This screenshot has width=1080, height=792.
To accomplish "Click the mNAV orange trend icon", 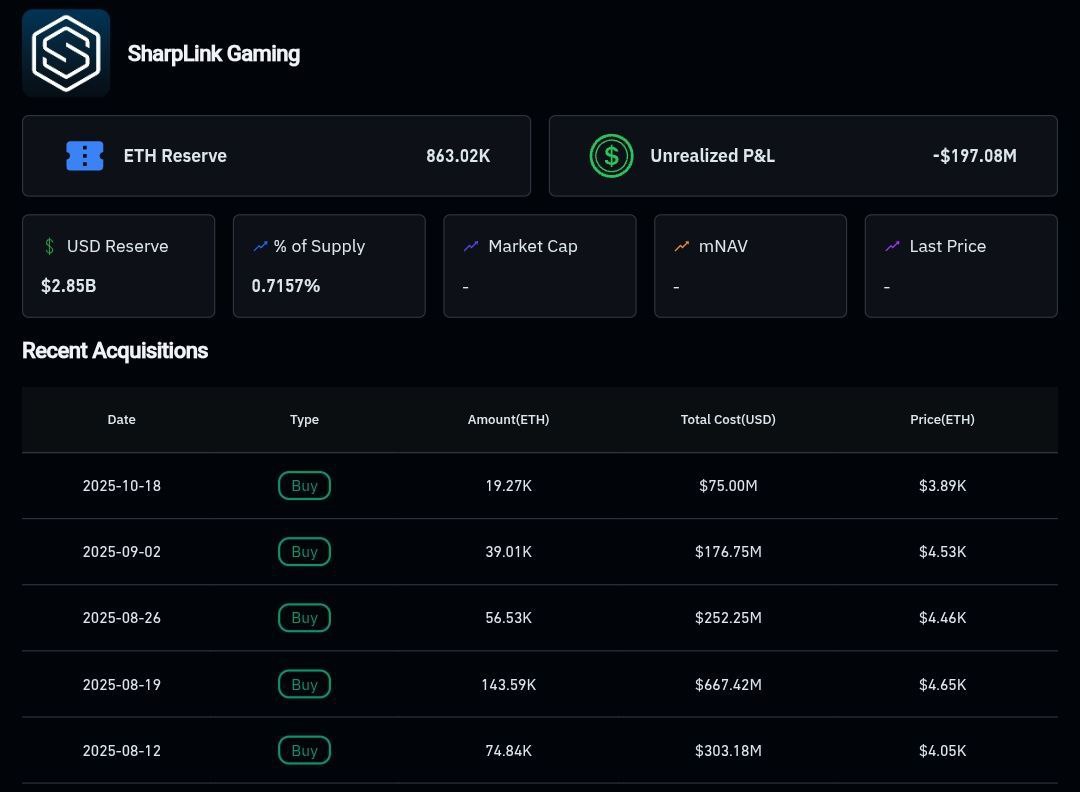I will [x=681, y=245].
